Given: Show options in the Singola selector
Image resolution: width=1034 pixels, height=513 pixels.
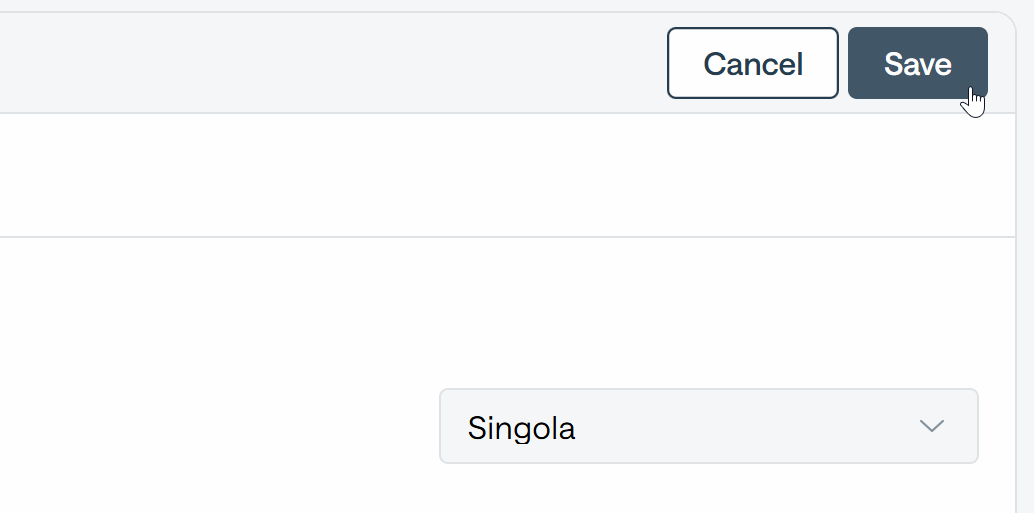Looking at the screenshot, I should click(709, 426).
